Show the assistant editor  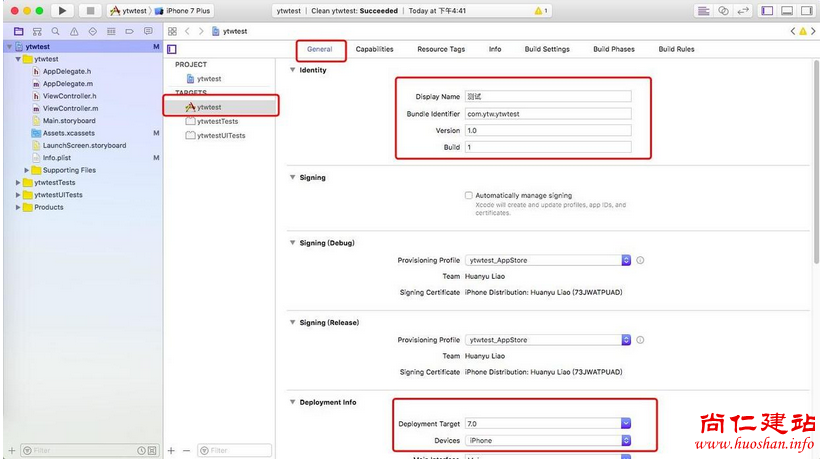tap(722, 10)
